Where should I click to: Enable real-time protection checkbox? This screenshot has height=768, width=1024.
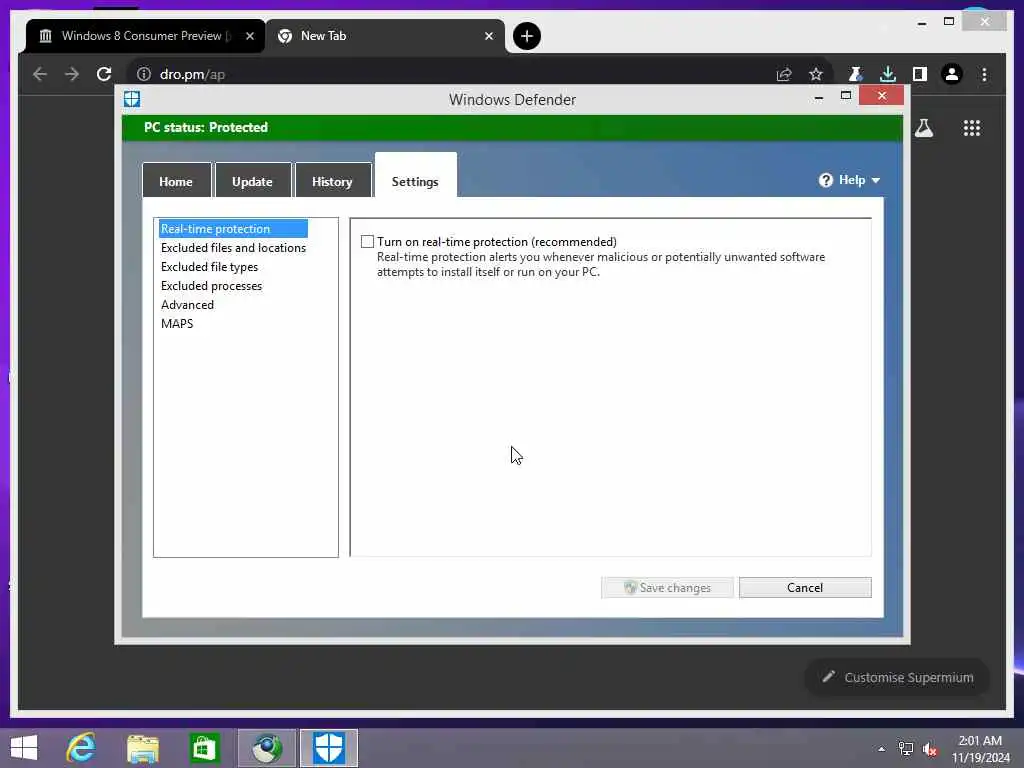368,242
